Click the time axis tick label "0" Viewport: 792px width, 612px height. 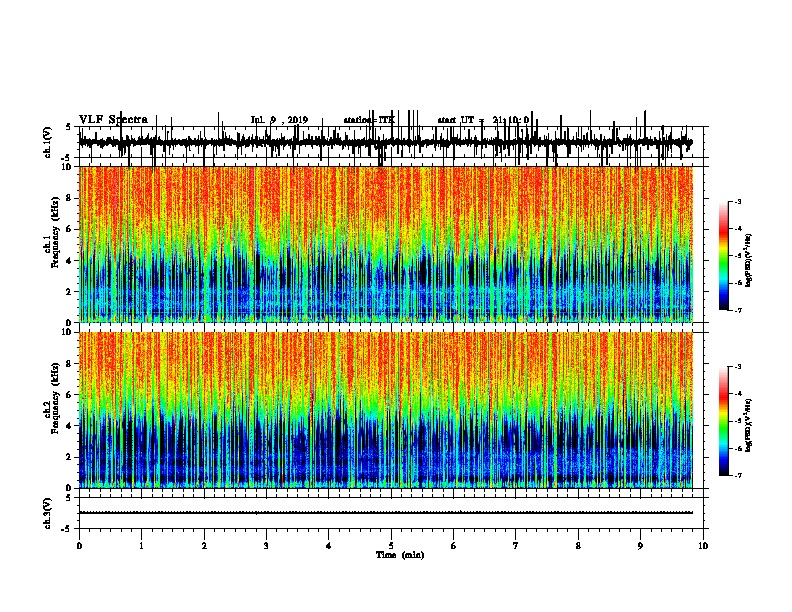pos(79,546)
